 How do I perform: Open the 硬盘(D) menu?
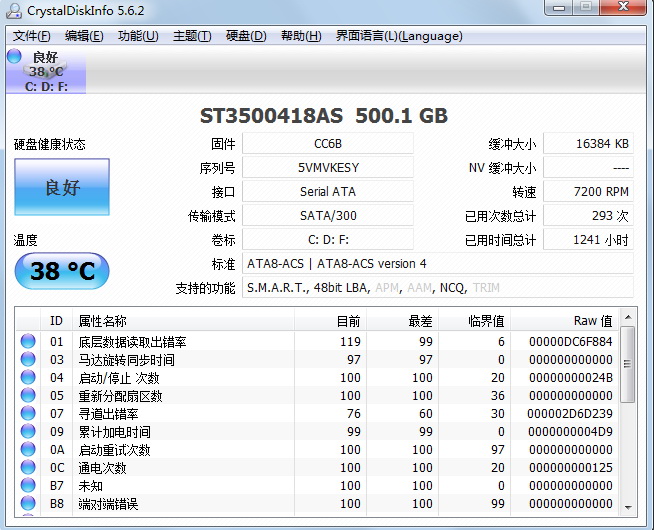pos(246,36)
